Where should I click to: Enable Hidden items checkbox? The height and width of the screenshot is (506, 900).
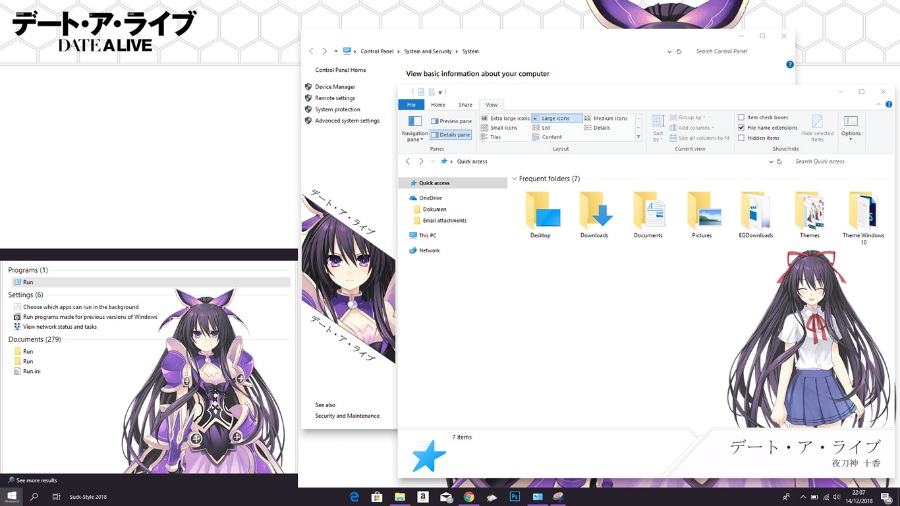(759, 138)
